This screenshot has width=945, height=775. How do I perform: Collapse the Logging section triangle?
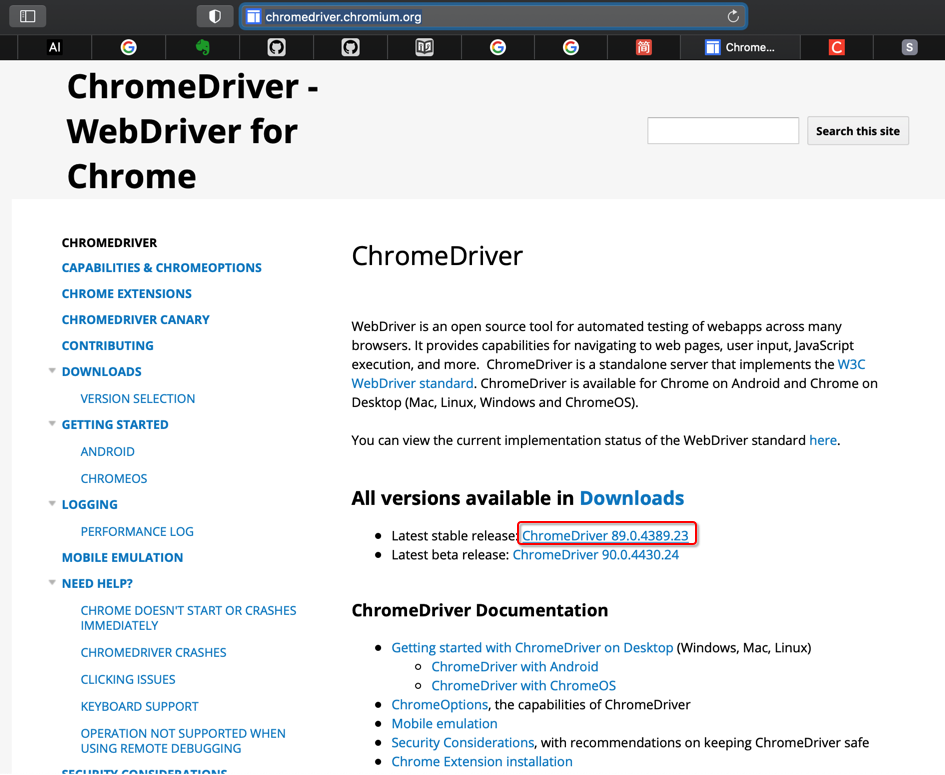click(x=52, y=504)
